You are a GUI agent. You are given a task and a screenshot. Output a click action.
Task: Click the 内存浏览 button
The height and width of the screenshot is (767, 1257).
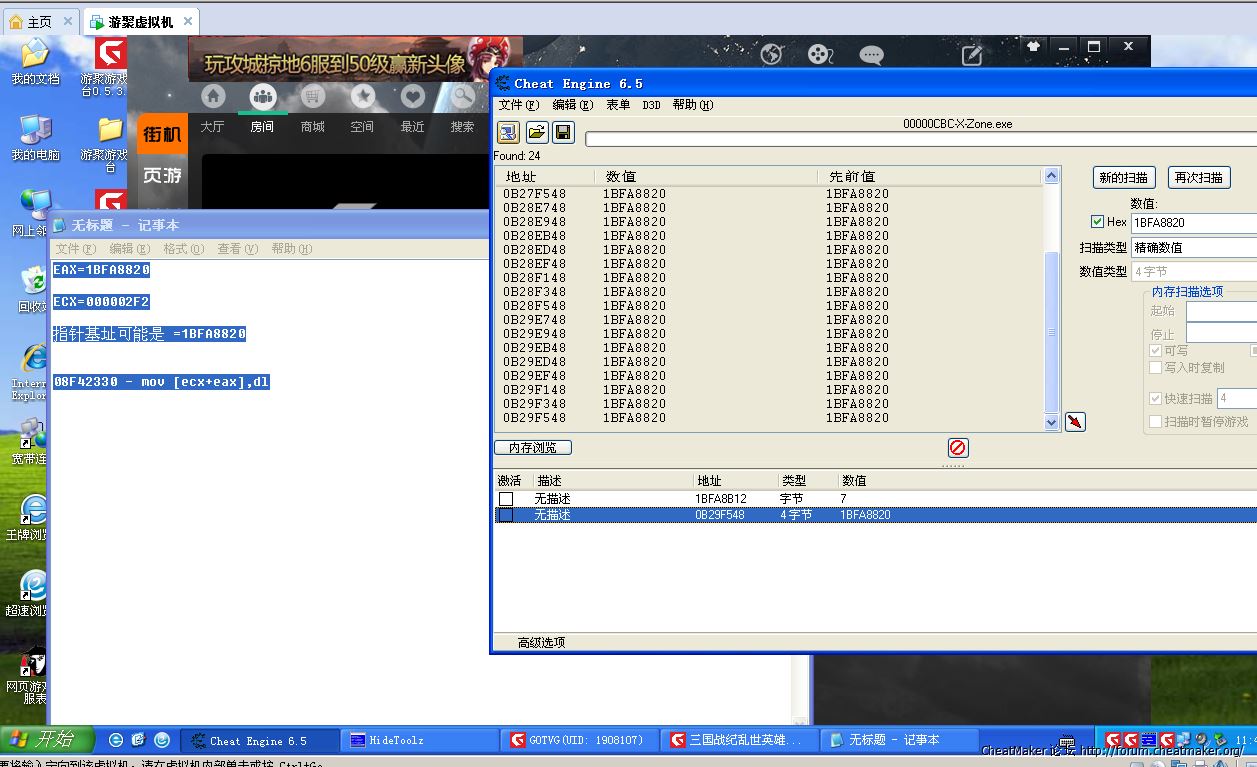(x=533, y=448)
